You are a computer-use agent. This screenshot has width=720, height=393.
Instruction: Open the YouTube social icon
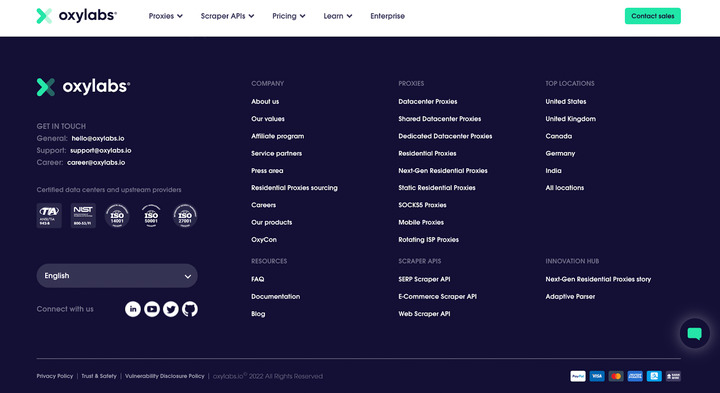coord(152,309)
